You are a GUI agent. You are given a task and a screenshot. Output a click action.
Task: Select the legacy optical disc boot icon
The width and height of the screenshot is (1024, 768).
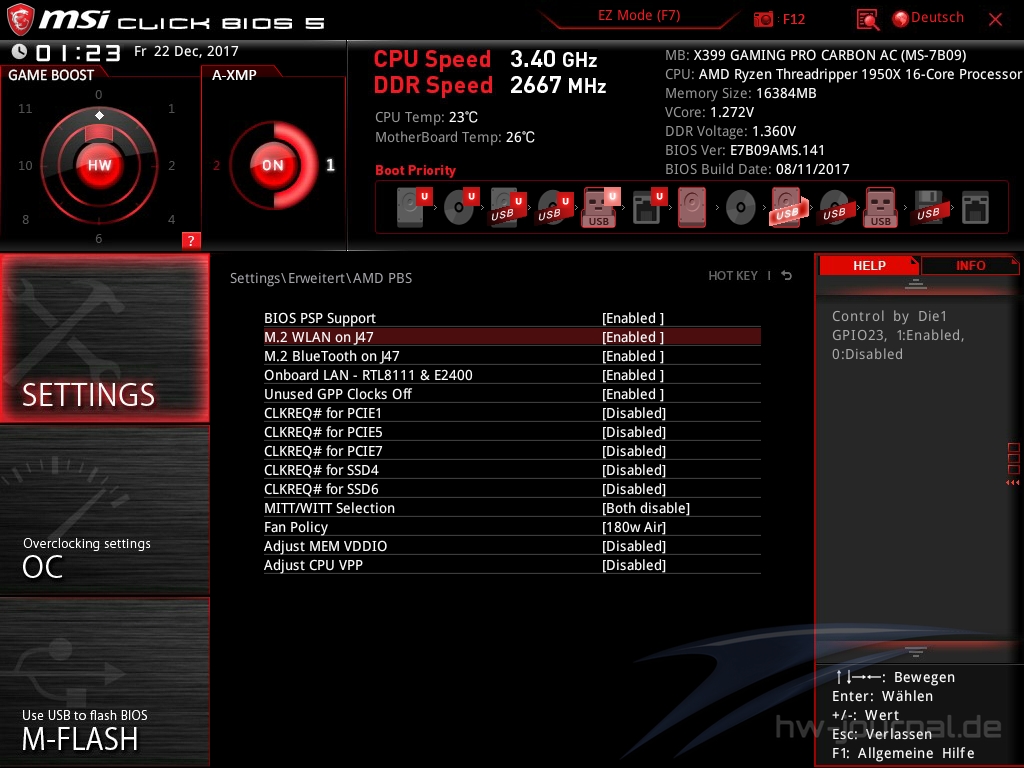[741, 208]
